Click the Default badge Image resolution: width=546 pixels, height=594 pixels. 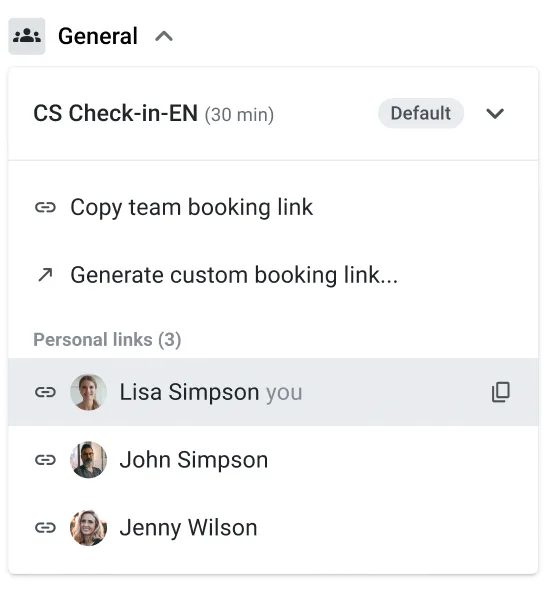tap(421, 113)
